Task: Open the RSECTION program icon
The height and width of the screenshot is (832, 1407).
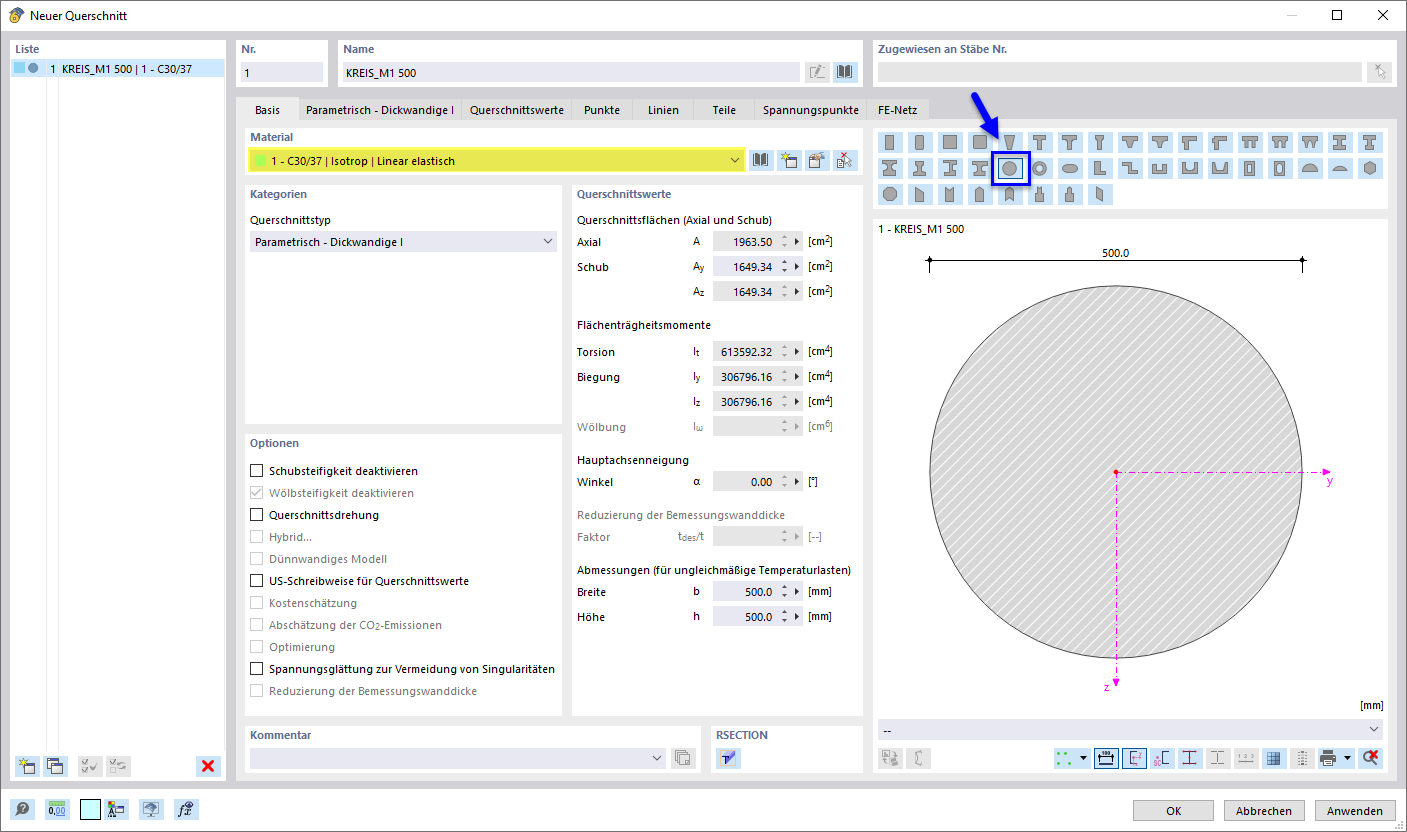Action: 728,758
